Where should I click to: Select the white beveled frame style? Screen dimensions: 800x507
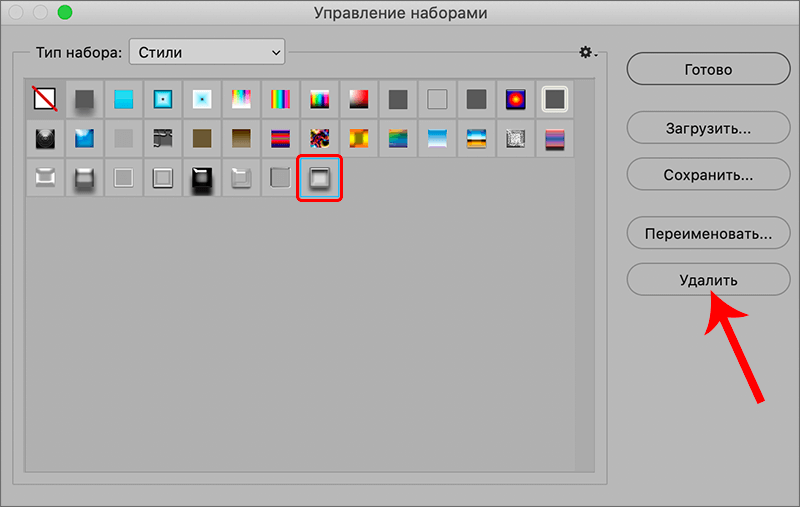45,178
